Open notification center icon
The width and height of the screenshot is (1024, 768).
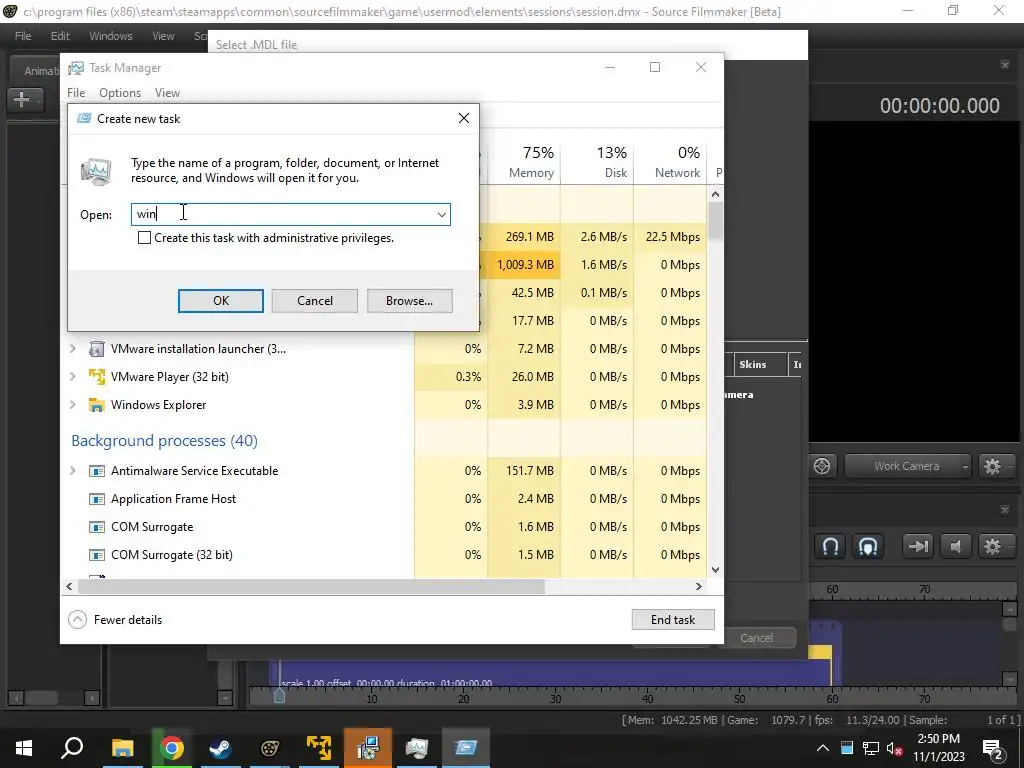(x=993, y=748)
